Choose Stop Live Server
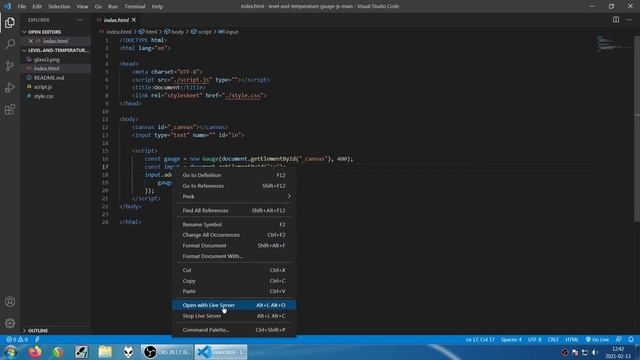 point(234,316)
